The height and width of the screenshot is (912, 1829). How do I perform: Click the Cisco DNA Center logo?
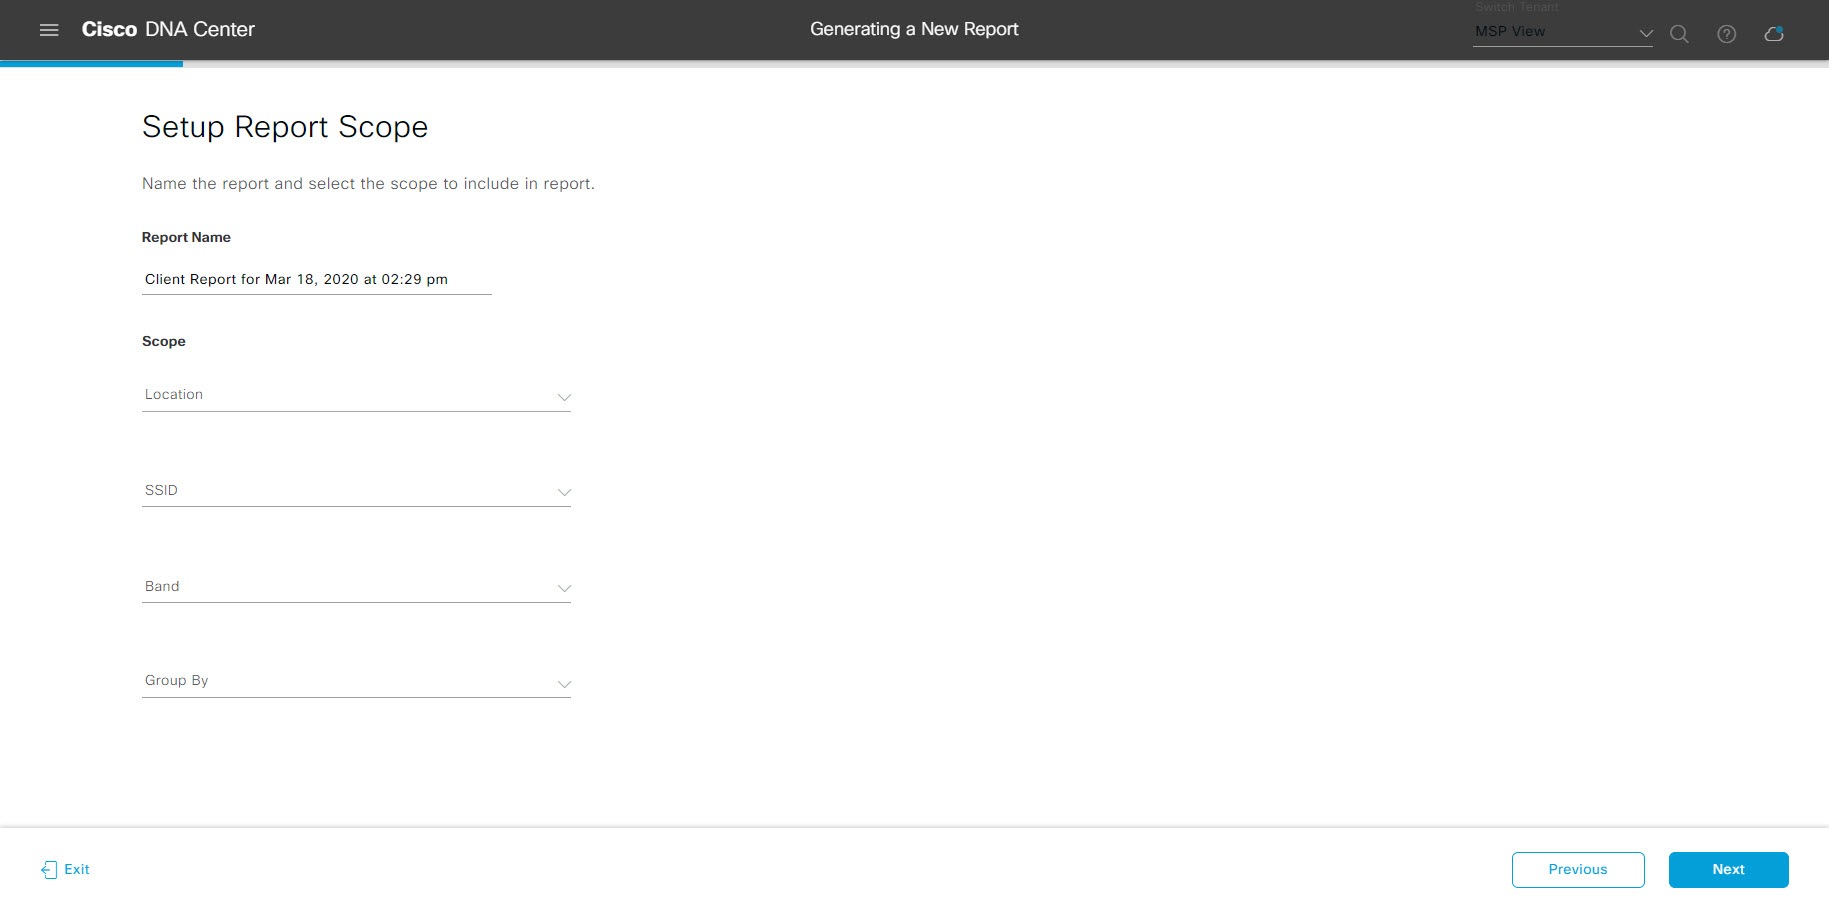168,30
